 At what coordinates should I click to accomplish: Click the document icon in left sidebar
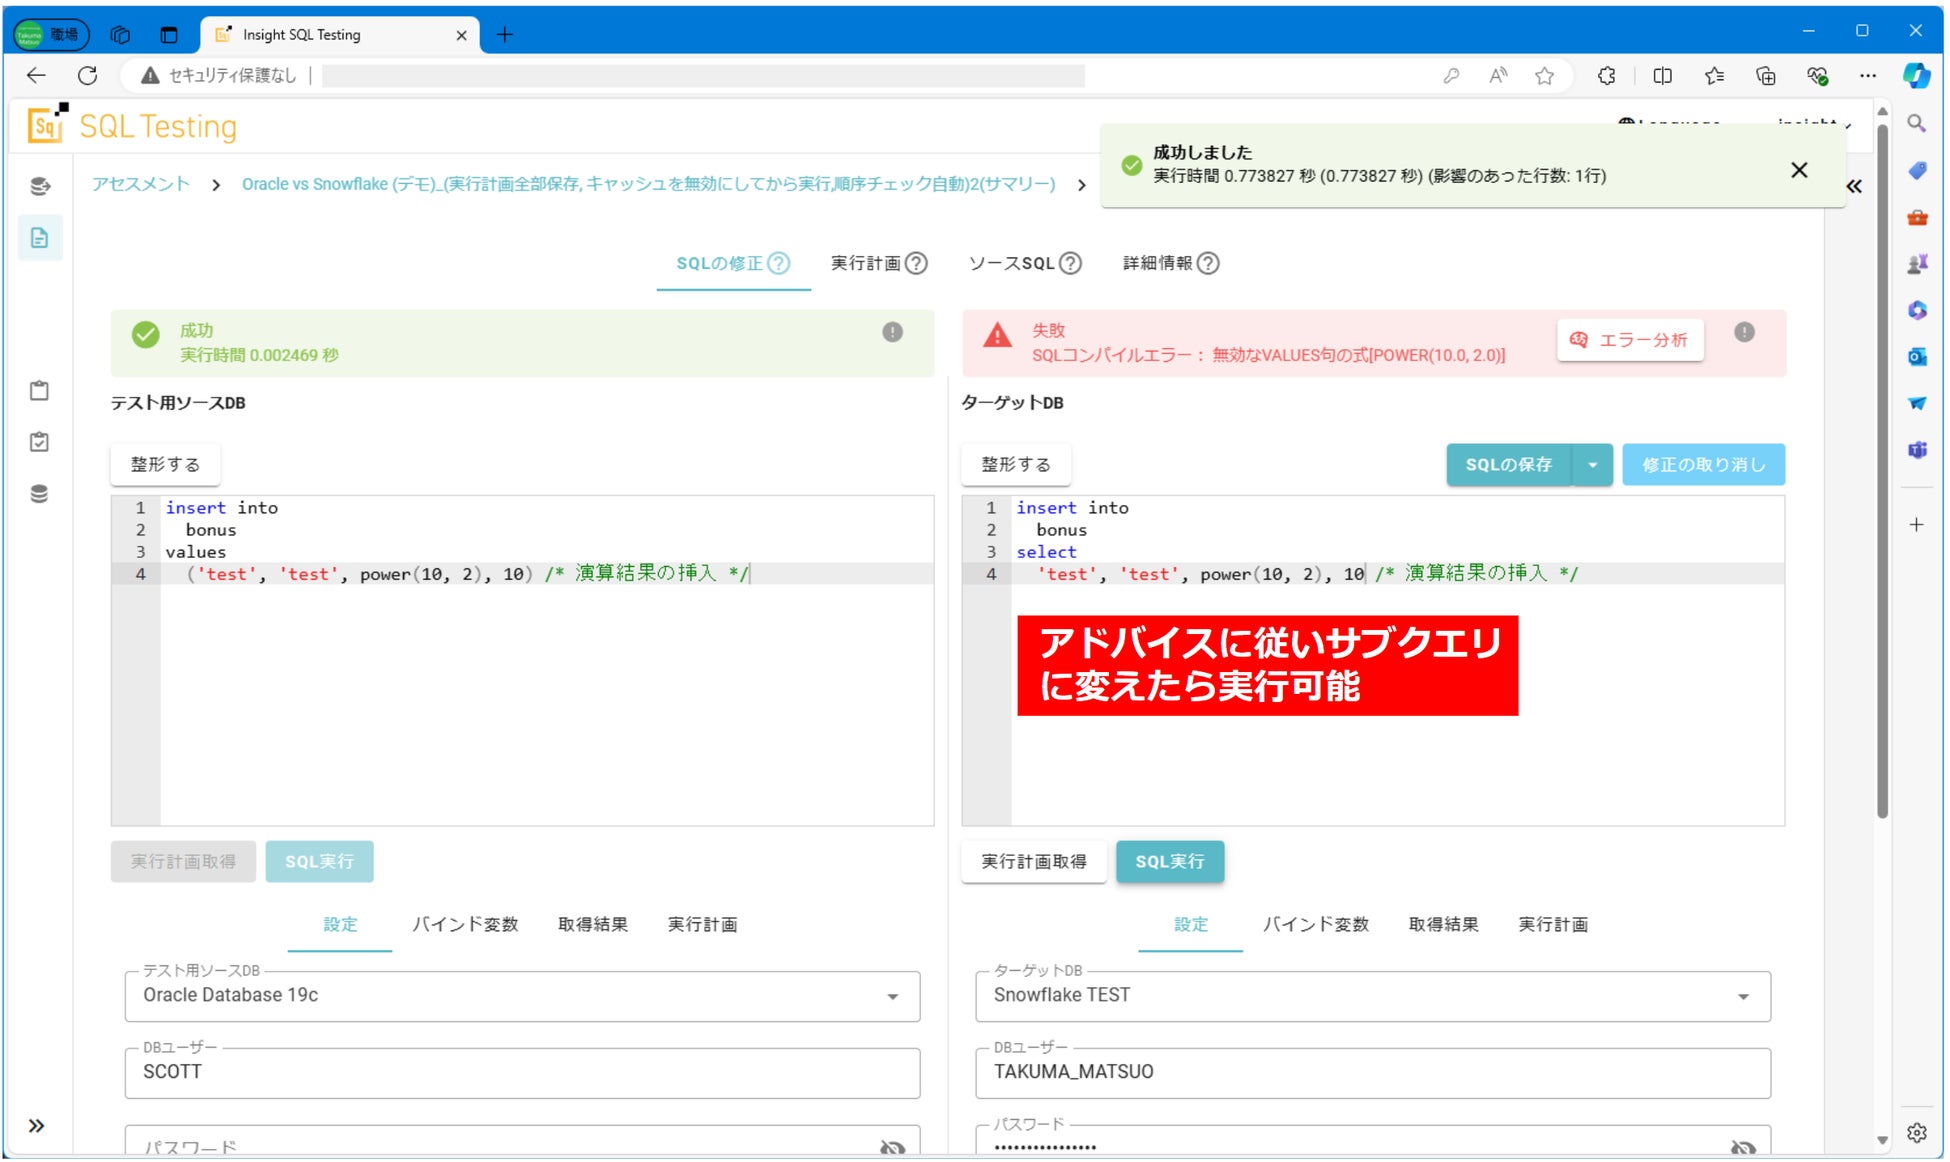coord(39,238)
